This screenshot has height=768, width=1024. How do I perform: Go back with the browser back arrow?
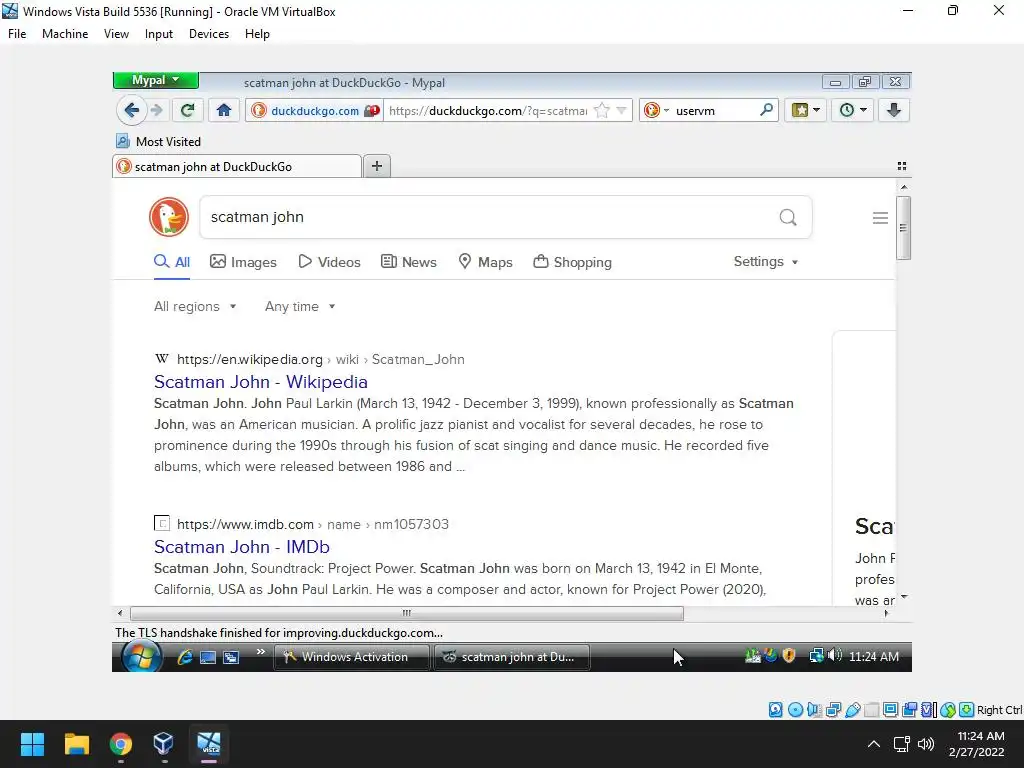click(131, 110)
